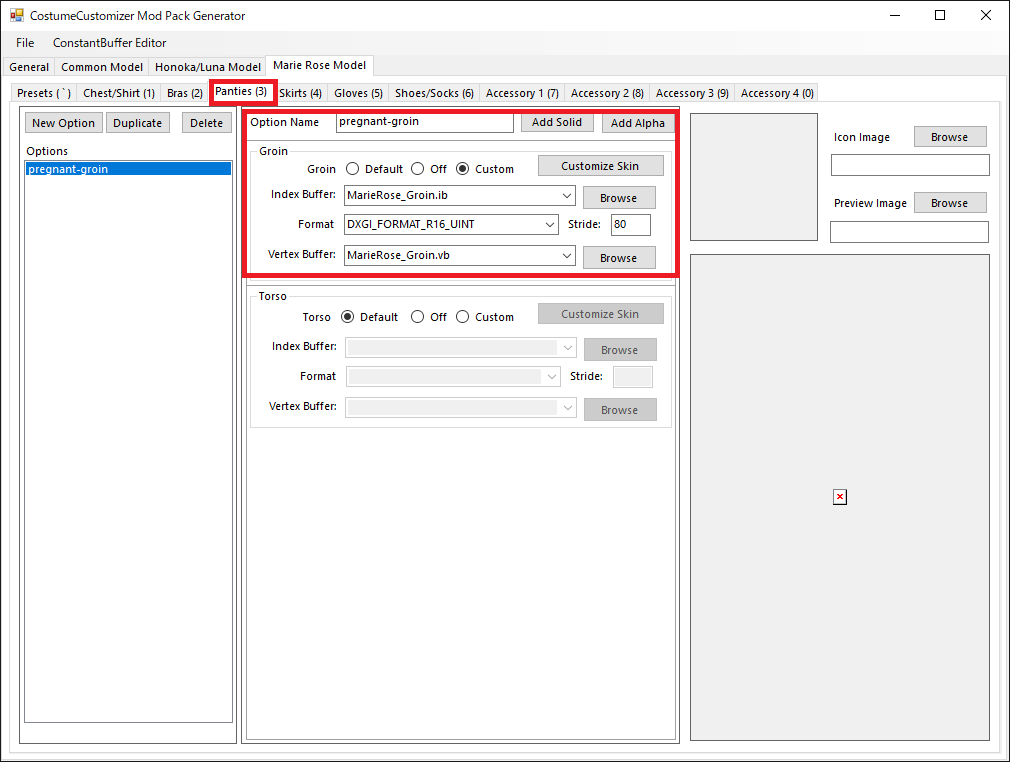Select the Groin Default radio button
This screenshot has height=762, width=1010.
pos(352,169)
